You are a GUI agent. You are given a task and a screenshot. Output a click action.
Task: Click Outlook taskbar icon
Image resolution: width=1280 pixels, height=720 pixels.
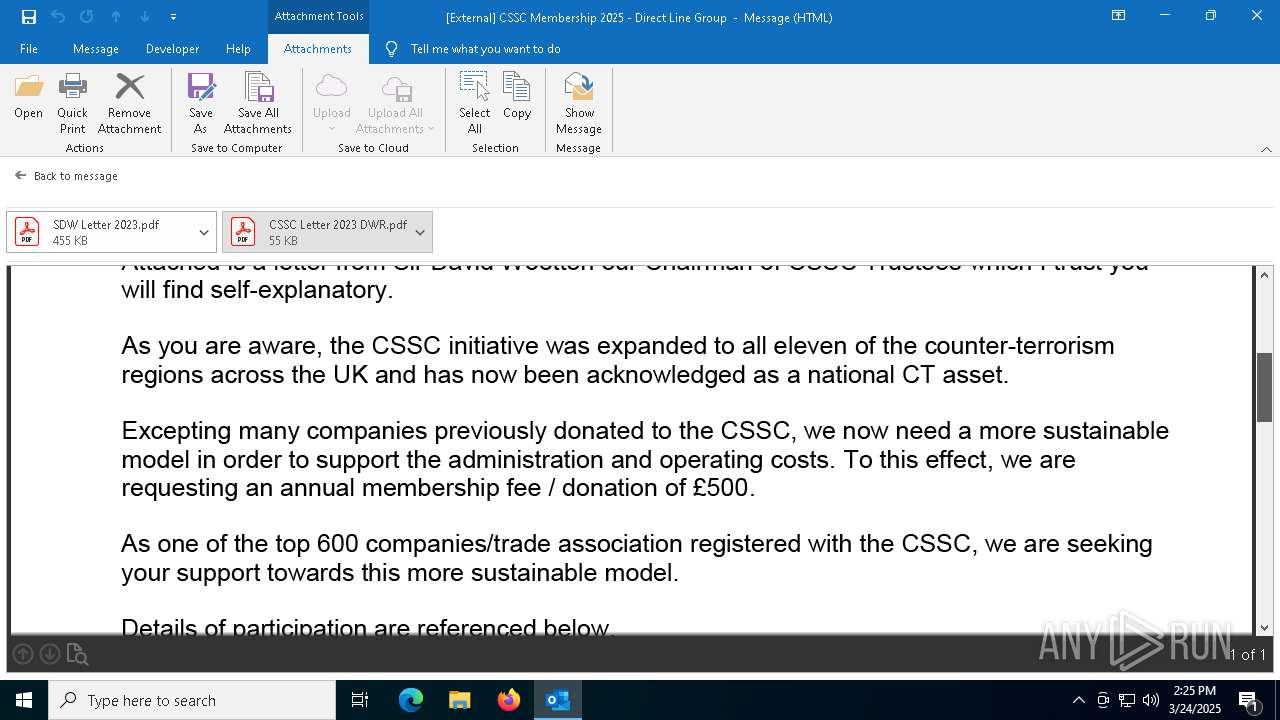coord(558,700)
